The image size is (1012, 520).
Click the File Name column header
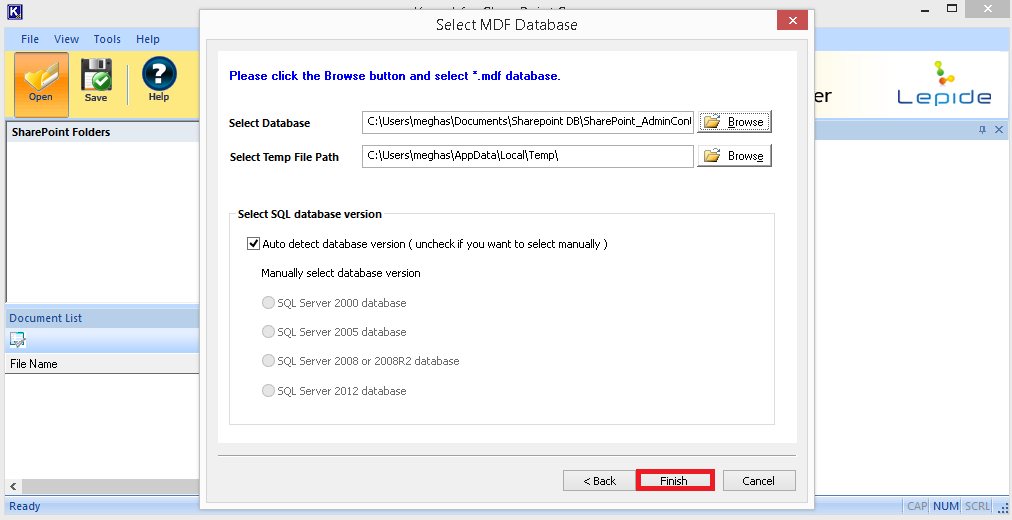click(x=102, y=364)
